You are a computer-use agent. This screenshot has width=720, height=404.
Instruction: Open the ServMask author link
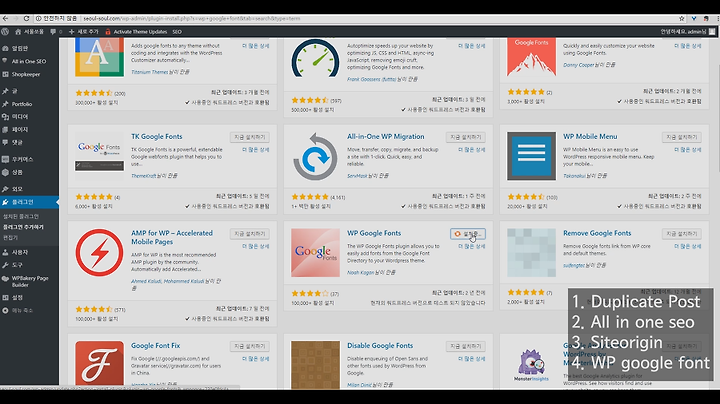(x=357, y=175)
